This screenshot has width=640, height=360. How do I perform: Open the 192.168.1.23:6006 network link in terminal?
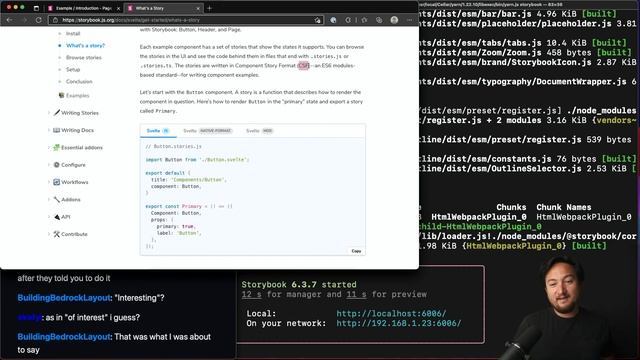click(x=399, y=323)
